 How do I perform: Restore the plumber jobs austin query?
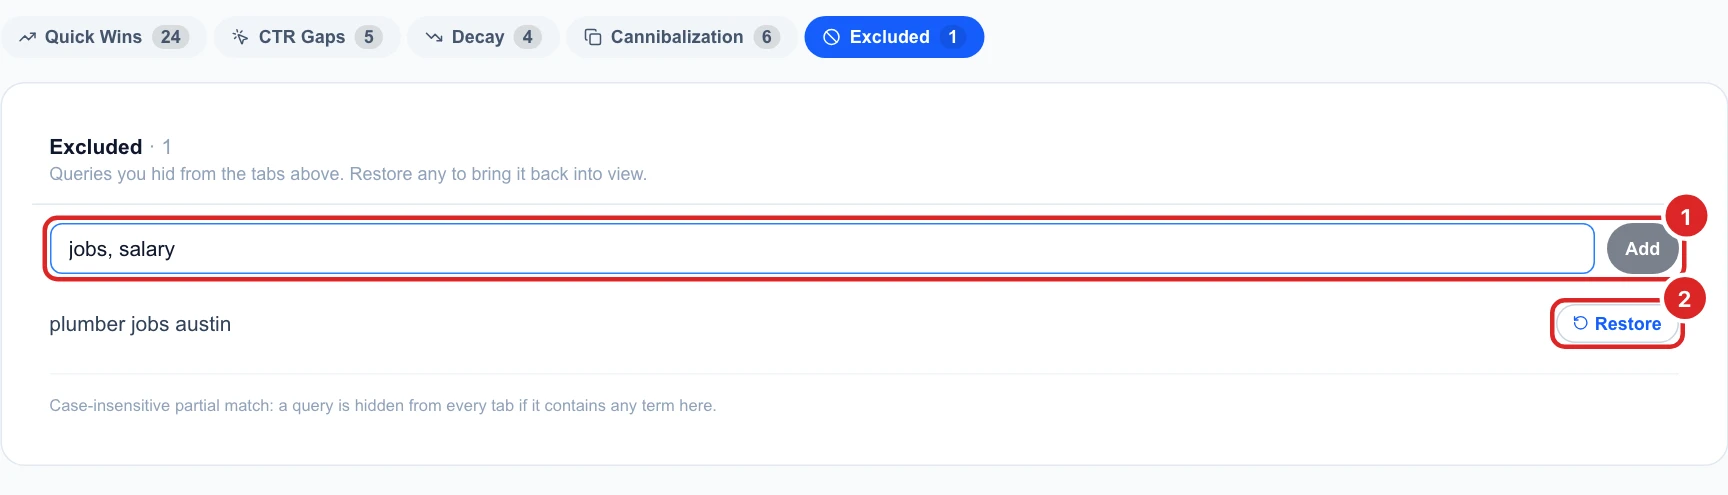pos(1617,324)
